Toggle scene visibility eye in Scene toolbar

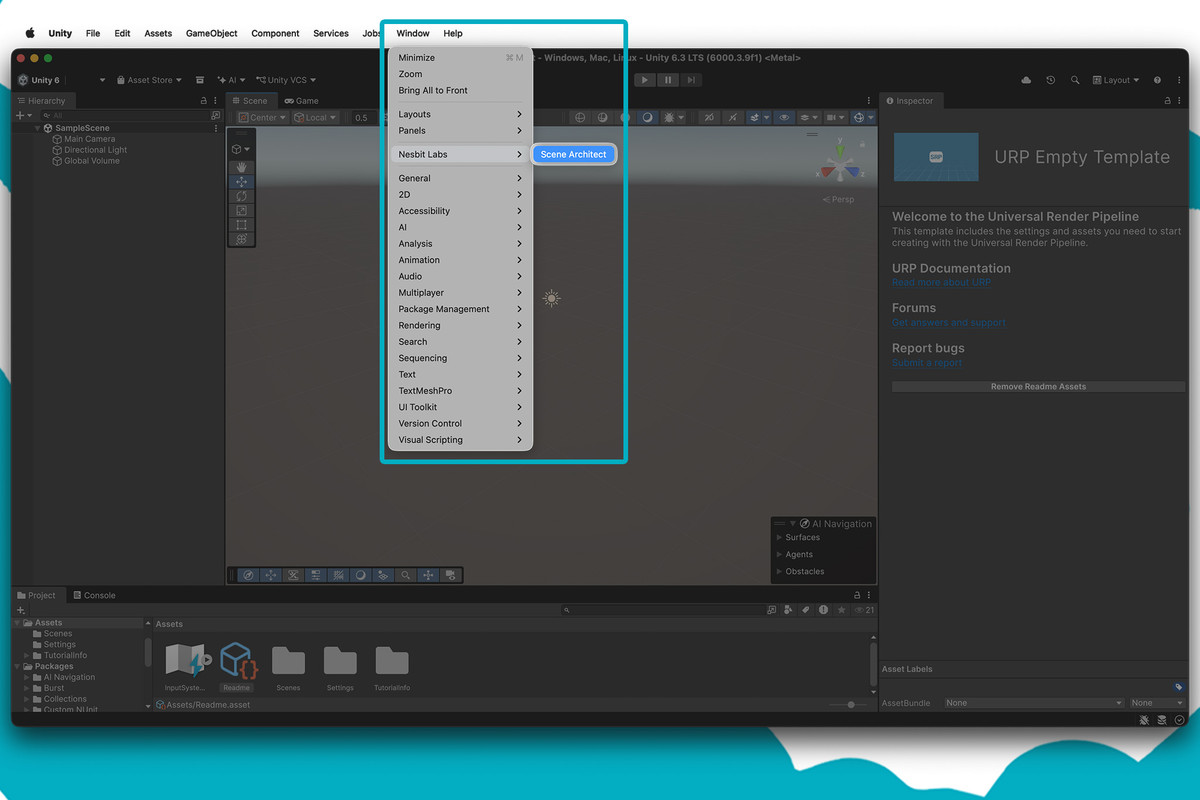tap(784, 117)
